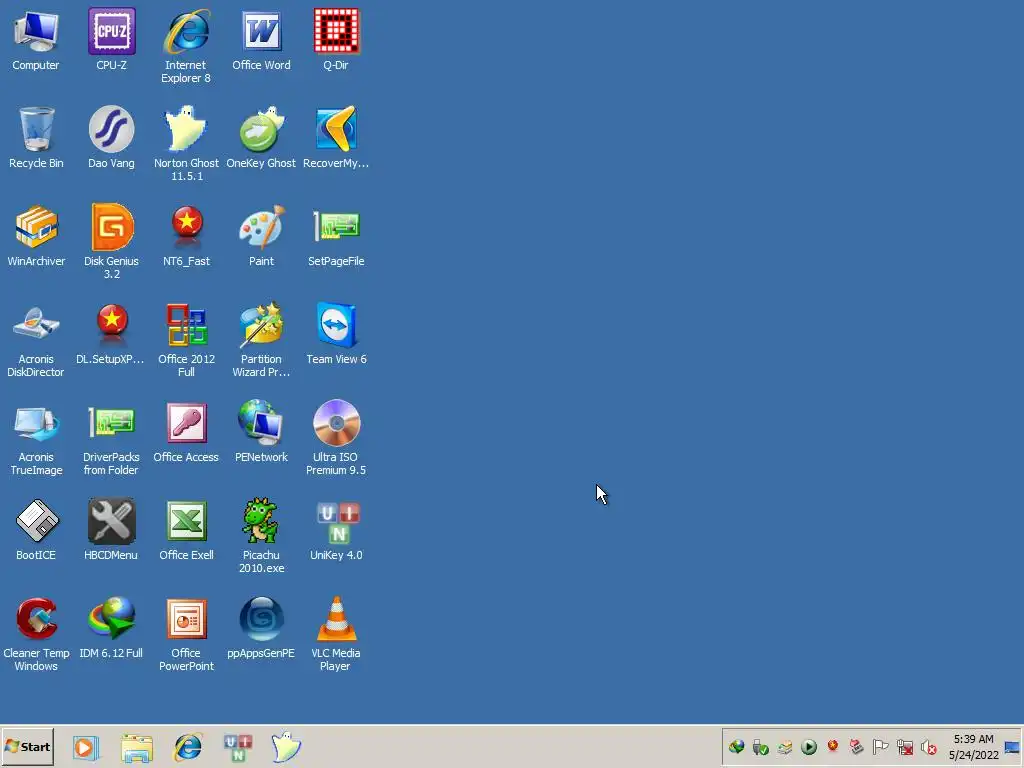Click the HBCDMenu tools icon

pyautogui.click(x=112, y=529)
